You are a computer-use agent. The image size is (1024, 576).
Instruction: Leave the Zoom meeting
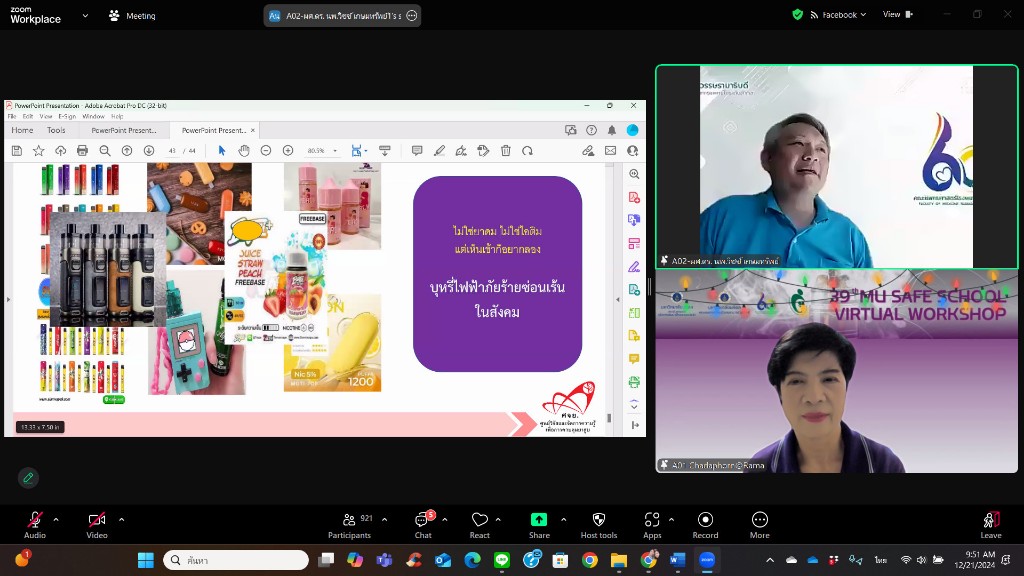pos(991,525)
